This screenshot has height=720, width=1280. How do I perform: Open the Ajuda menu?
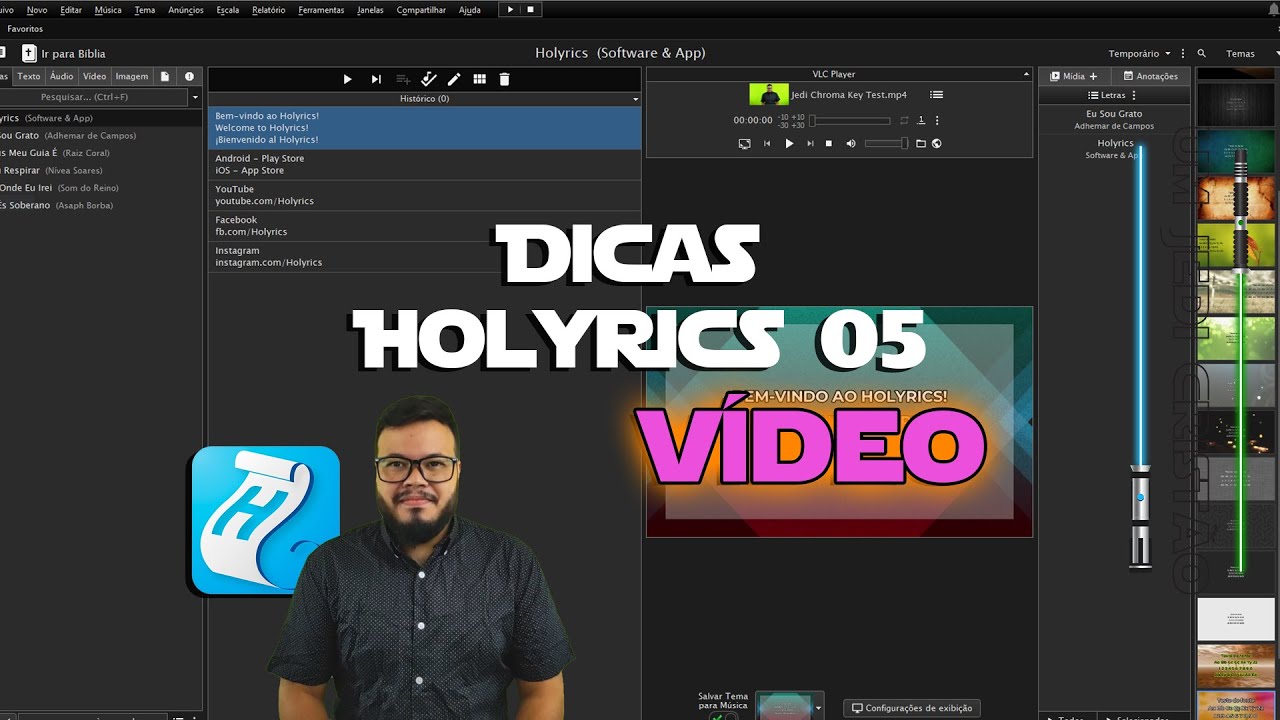click(470, 10)
